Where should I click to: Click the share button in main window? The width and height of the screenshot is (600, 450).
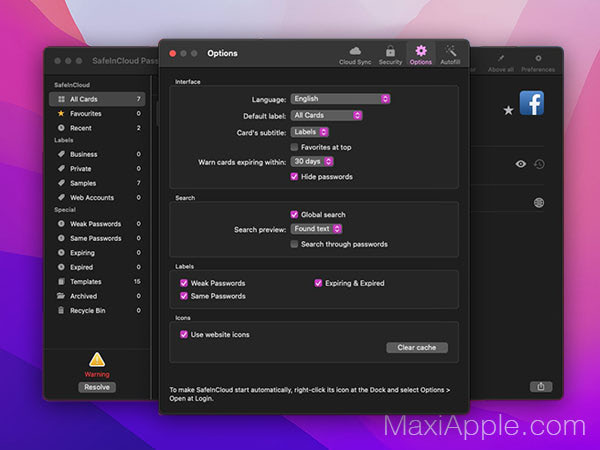coord(541,386)
